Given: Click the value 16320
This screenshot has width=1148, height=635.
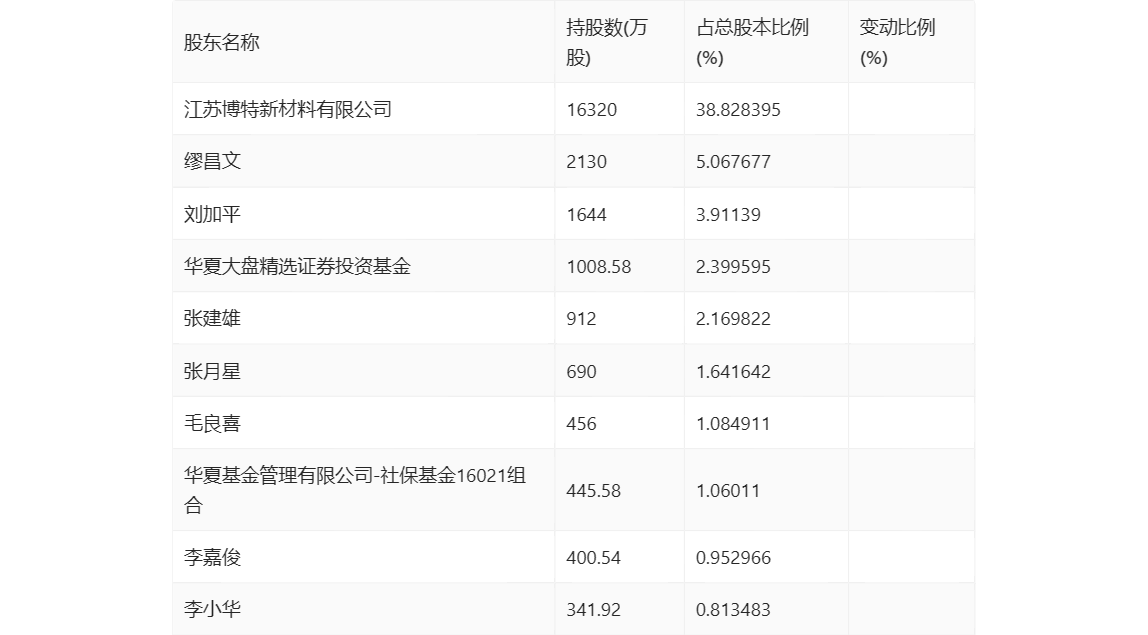Looking at the screenshot, I should point(592,110).
